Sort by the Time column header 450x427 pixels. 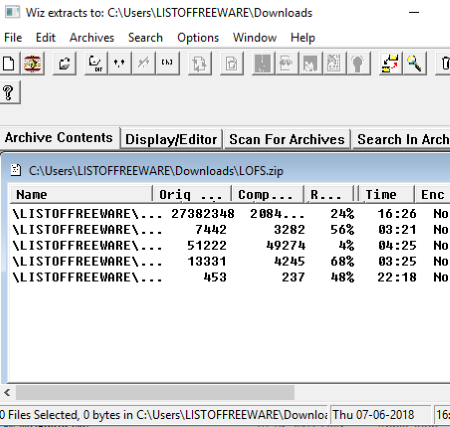387,195
